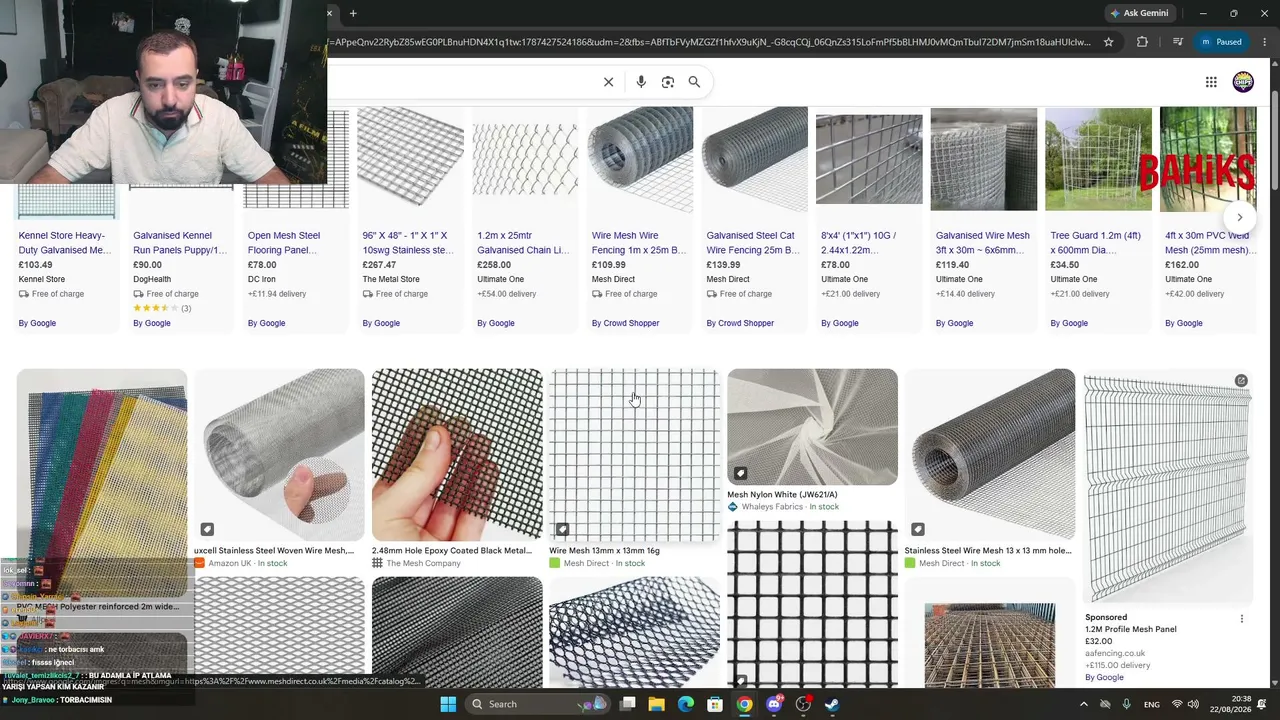Open options for sponsored Profile Mesh Panel
Viewport: 1280px width, 720px height.
[x=1242, y=619]
